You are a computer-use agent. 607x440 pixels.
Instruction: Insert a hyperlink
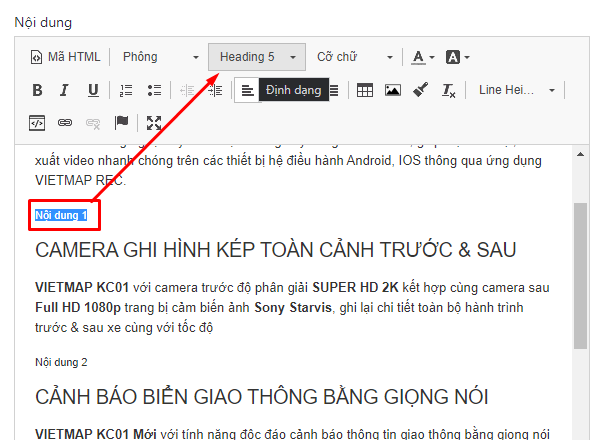65,123
